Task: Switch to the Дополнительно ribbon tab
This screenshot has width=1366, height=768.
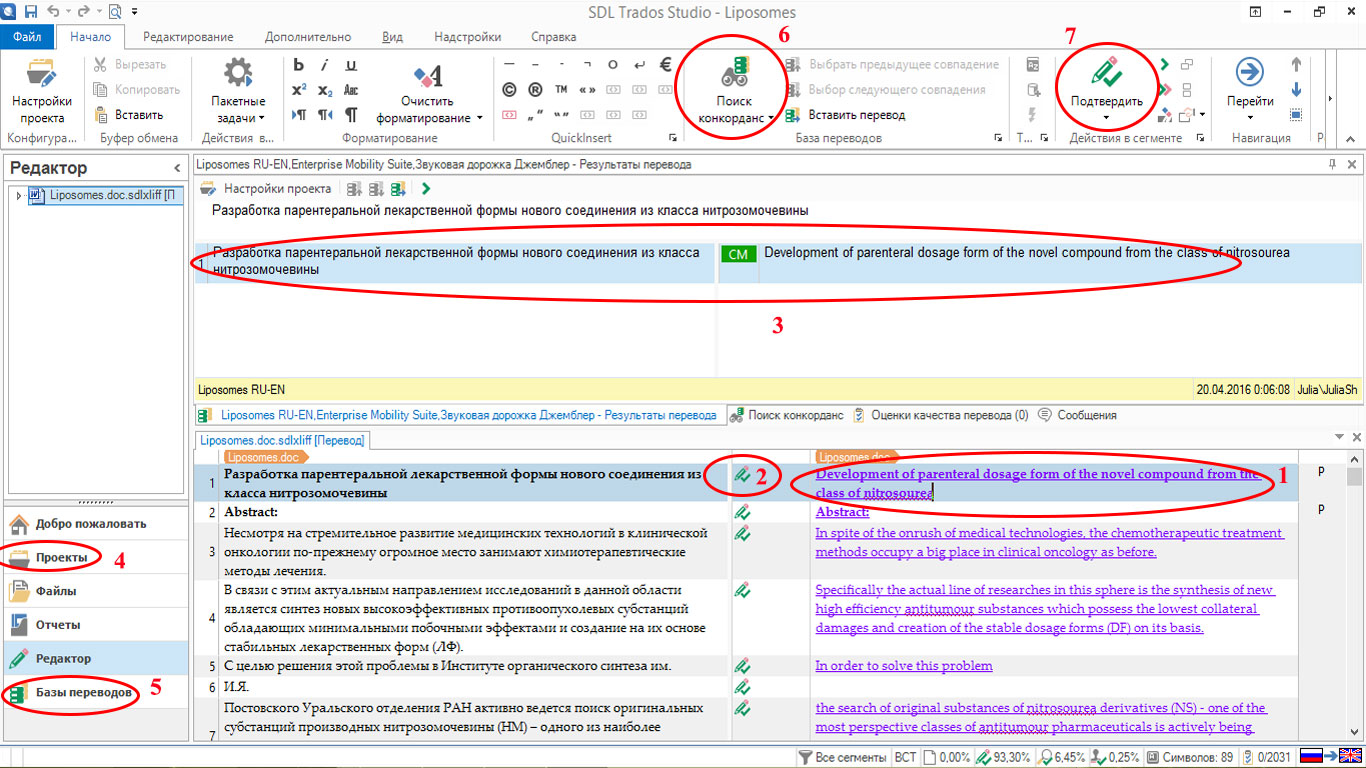Action: (x=308, y=37)
